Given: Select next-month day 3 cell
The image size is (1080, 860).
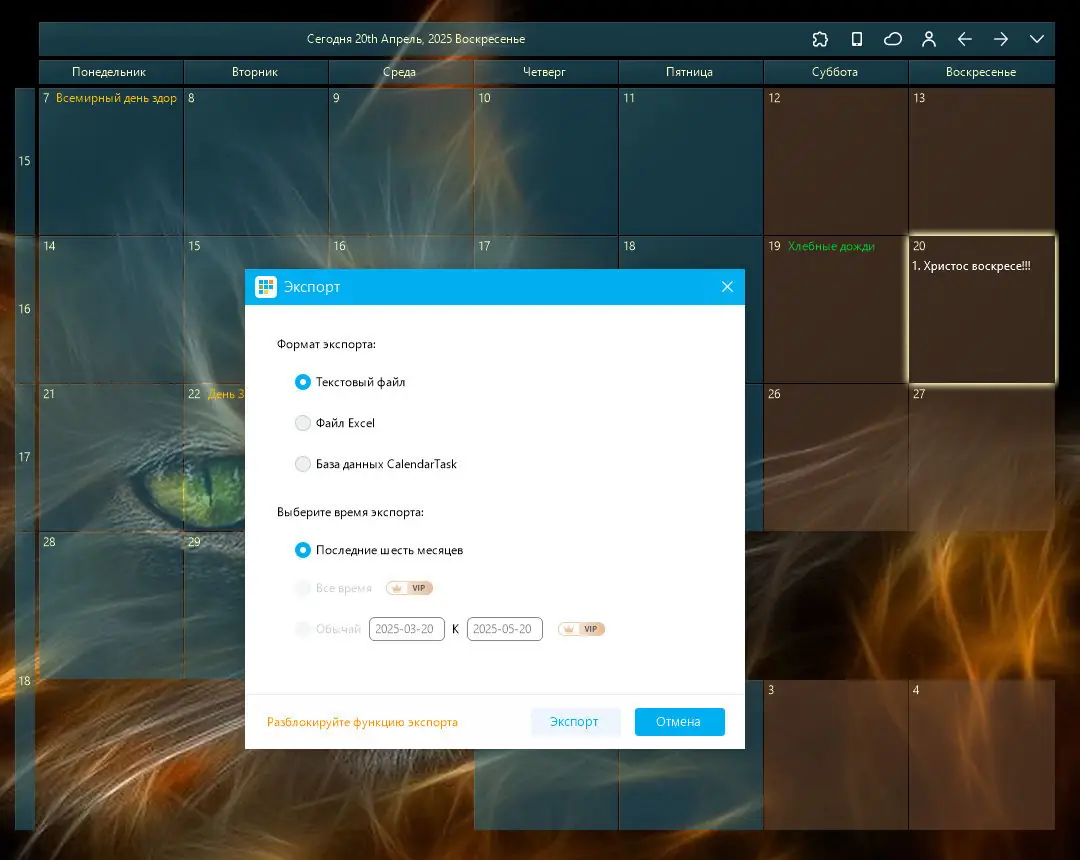Looking at the screenshot, I should [835, 755].
